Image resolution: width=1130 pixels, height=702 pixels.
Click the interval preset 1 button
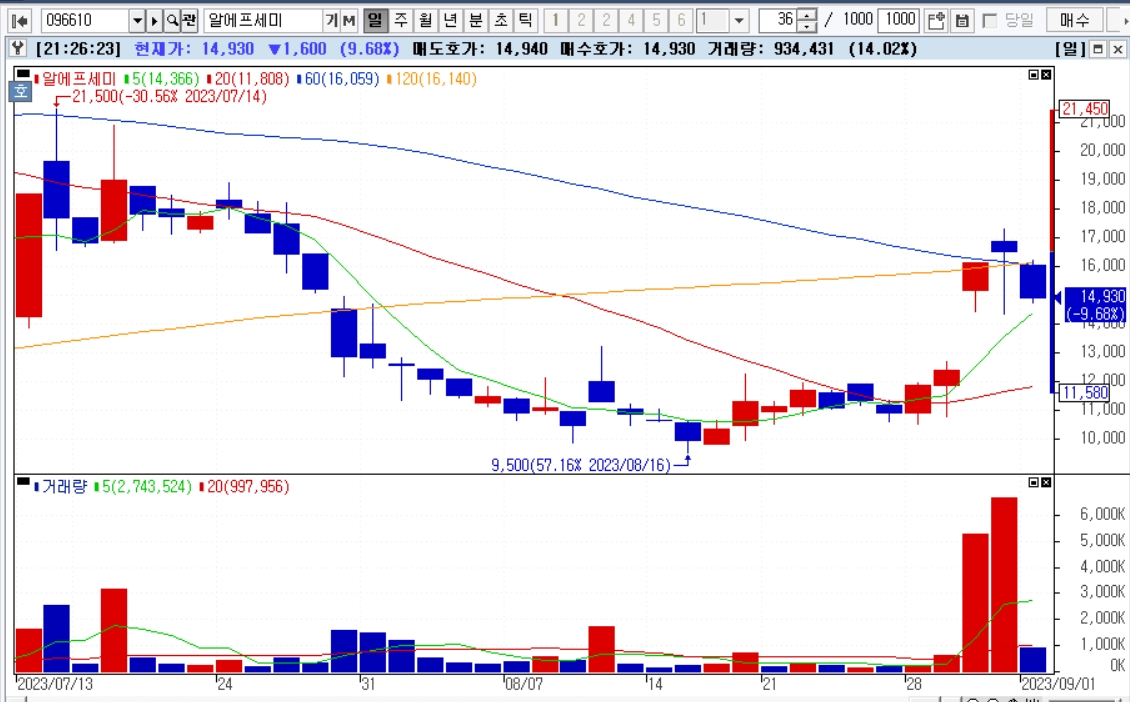point(555,20)
